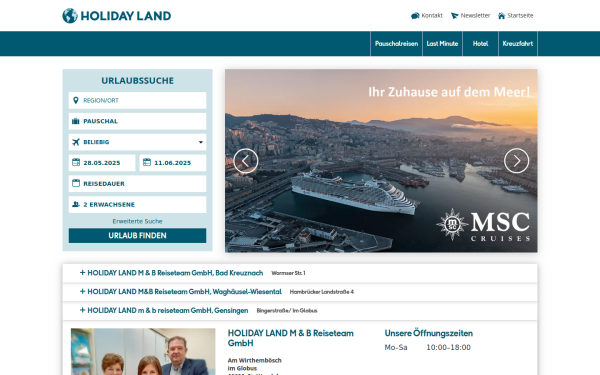Click the 'Ihr Zuhause auf dem Meer!' slogan
Screen dimensions: 600x375
coord(449,92)
